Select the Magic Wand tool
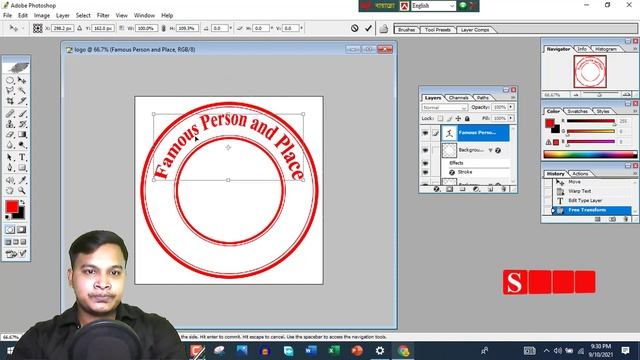The image size is (640, 360). pos(22,90)
